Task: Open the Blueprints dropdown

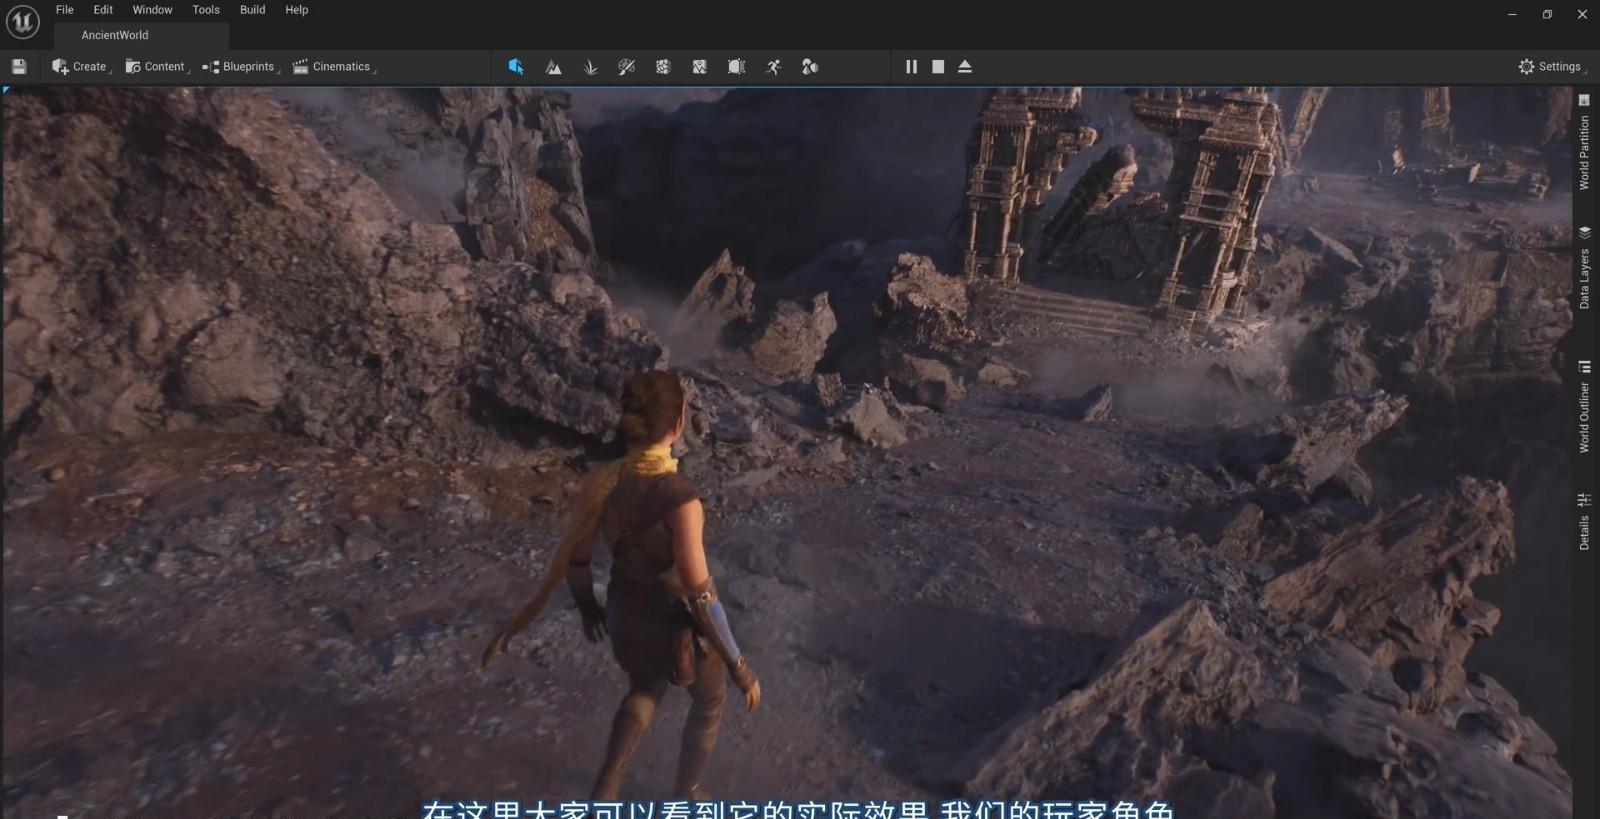Action: (240, 67)
